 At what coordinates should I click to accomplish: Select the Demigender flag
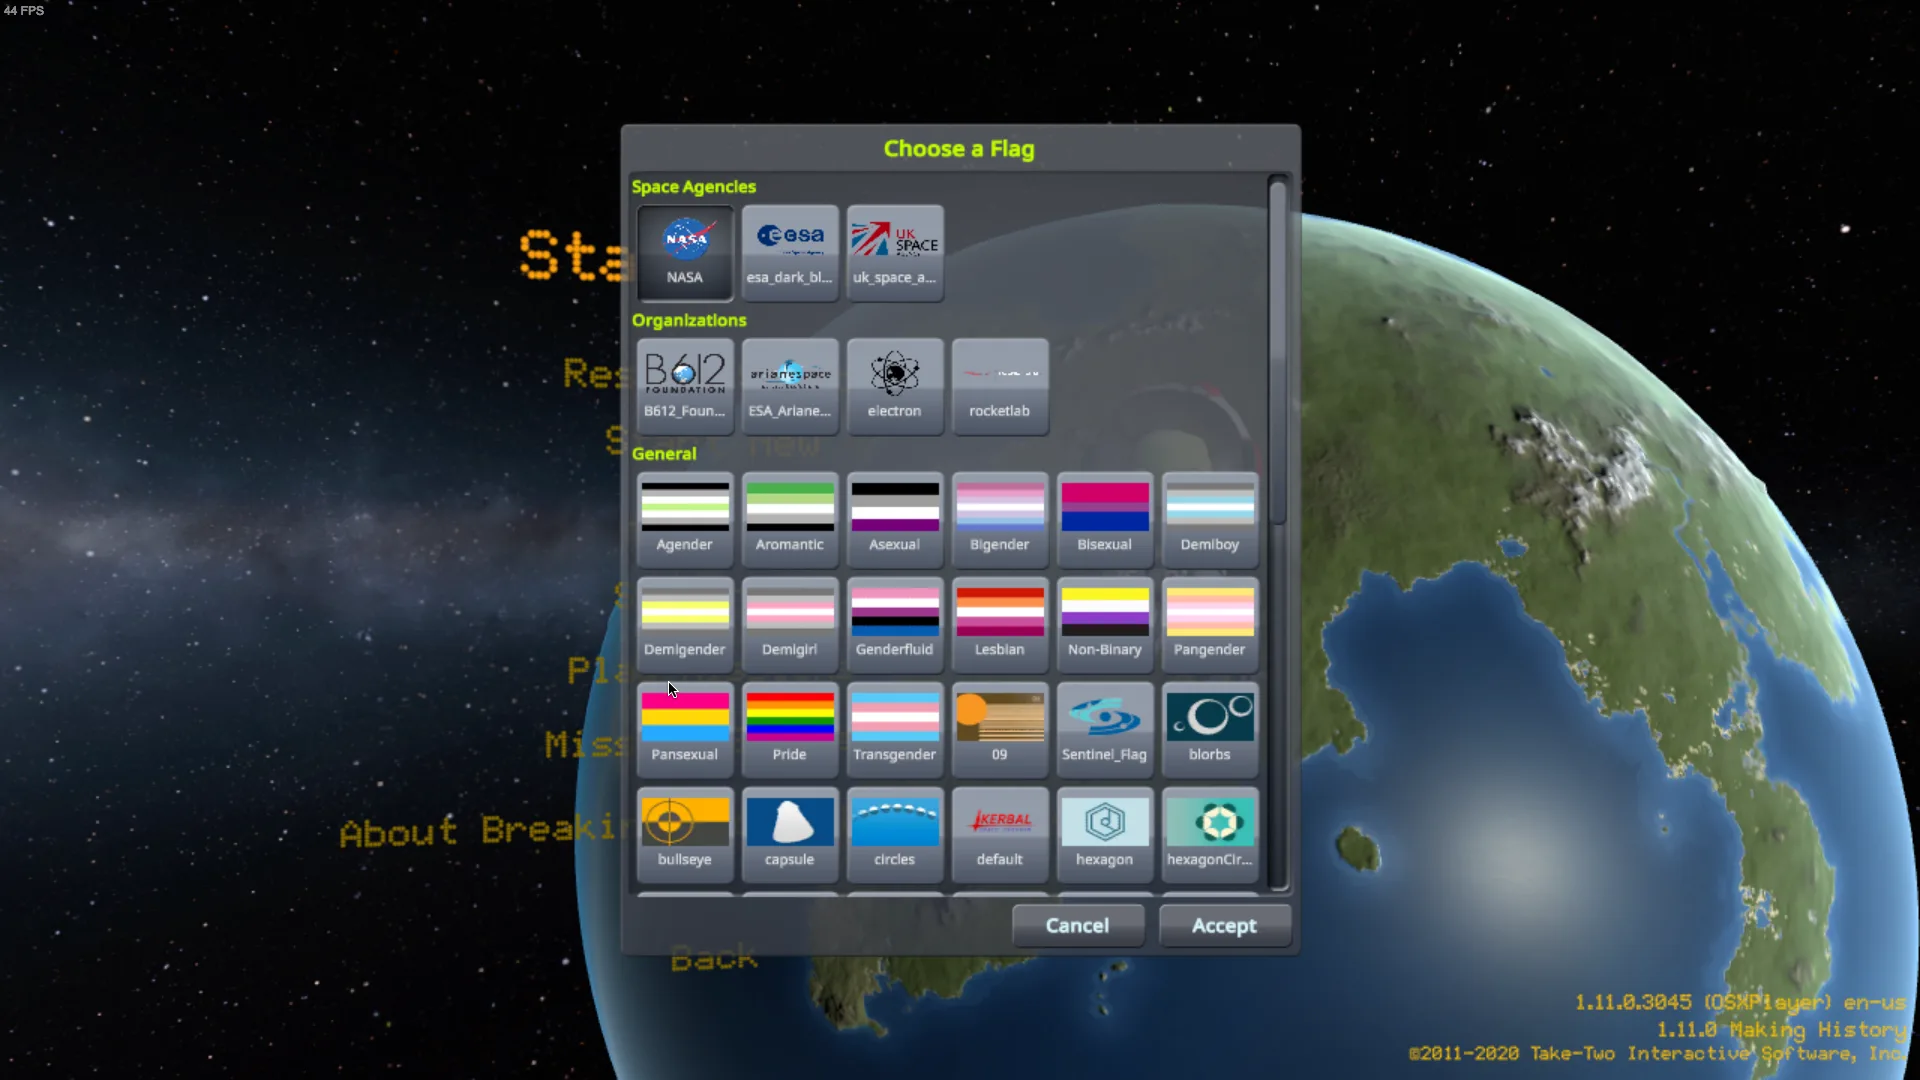(x=685, y=625)
